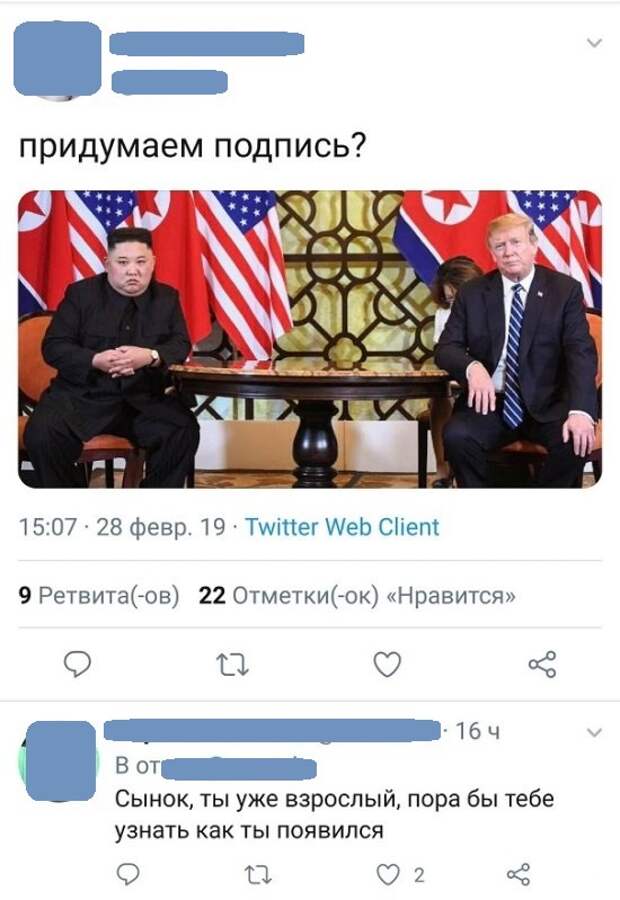Share the comment reply
Viewport: 620px width, 900px height.
click(x=518, y=874)
